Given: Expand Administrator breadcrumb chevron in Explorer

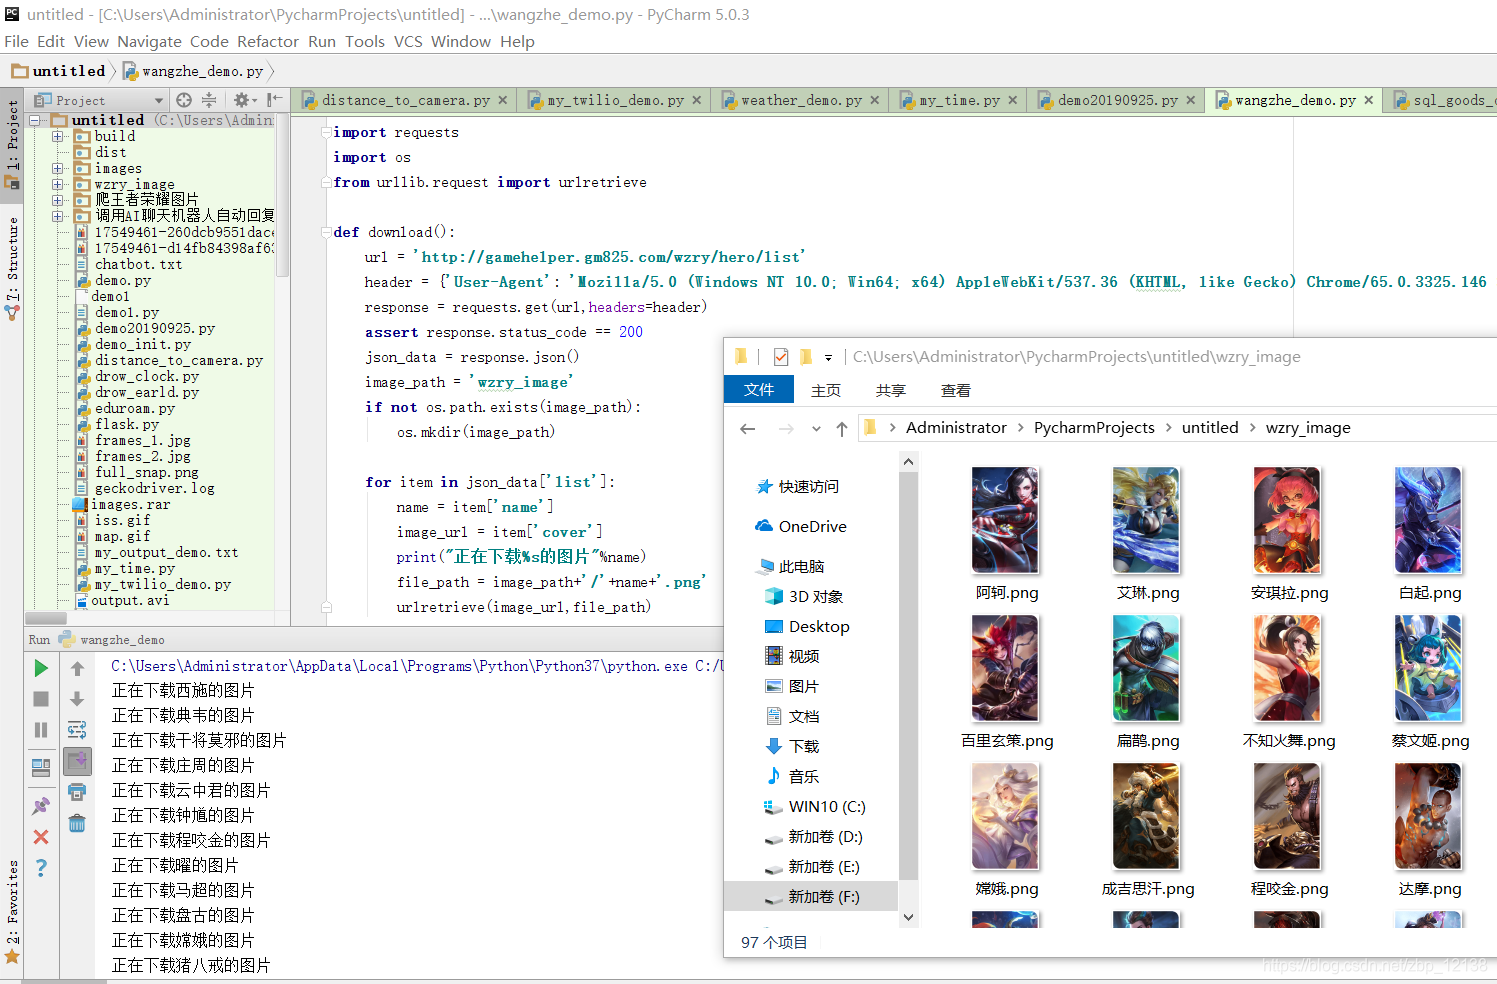Looking at the screenshot, I should pyautogui.click(x=1020, y=428).
